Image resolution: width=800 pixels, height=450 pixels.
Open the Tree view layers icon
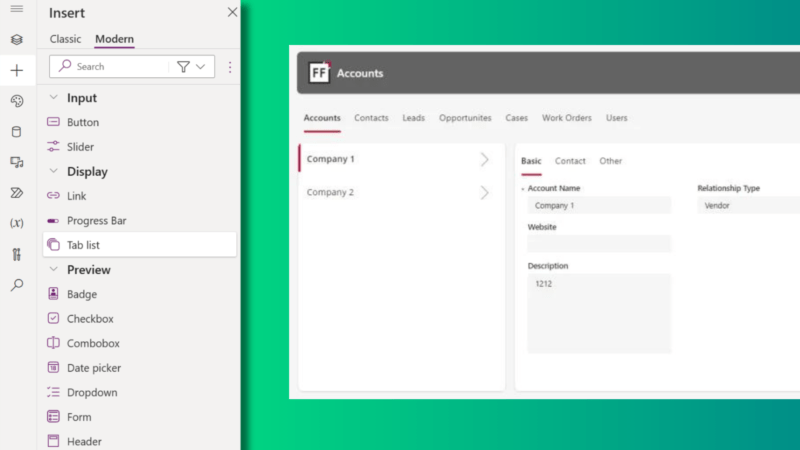[17, 40]
